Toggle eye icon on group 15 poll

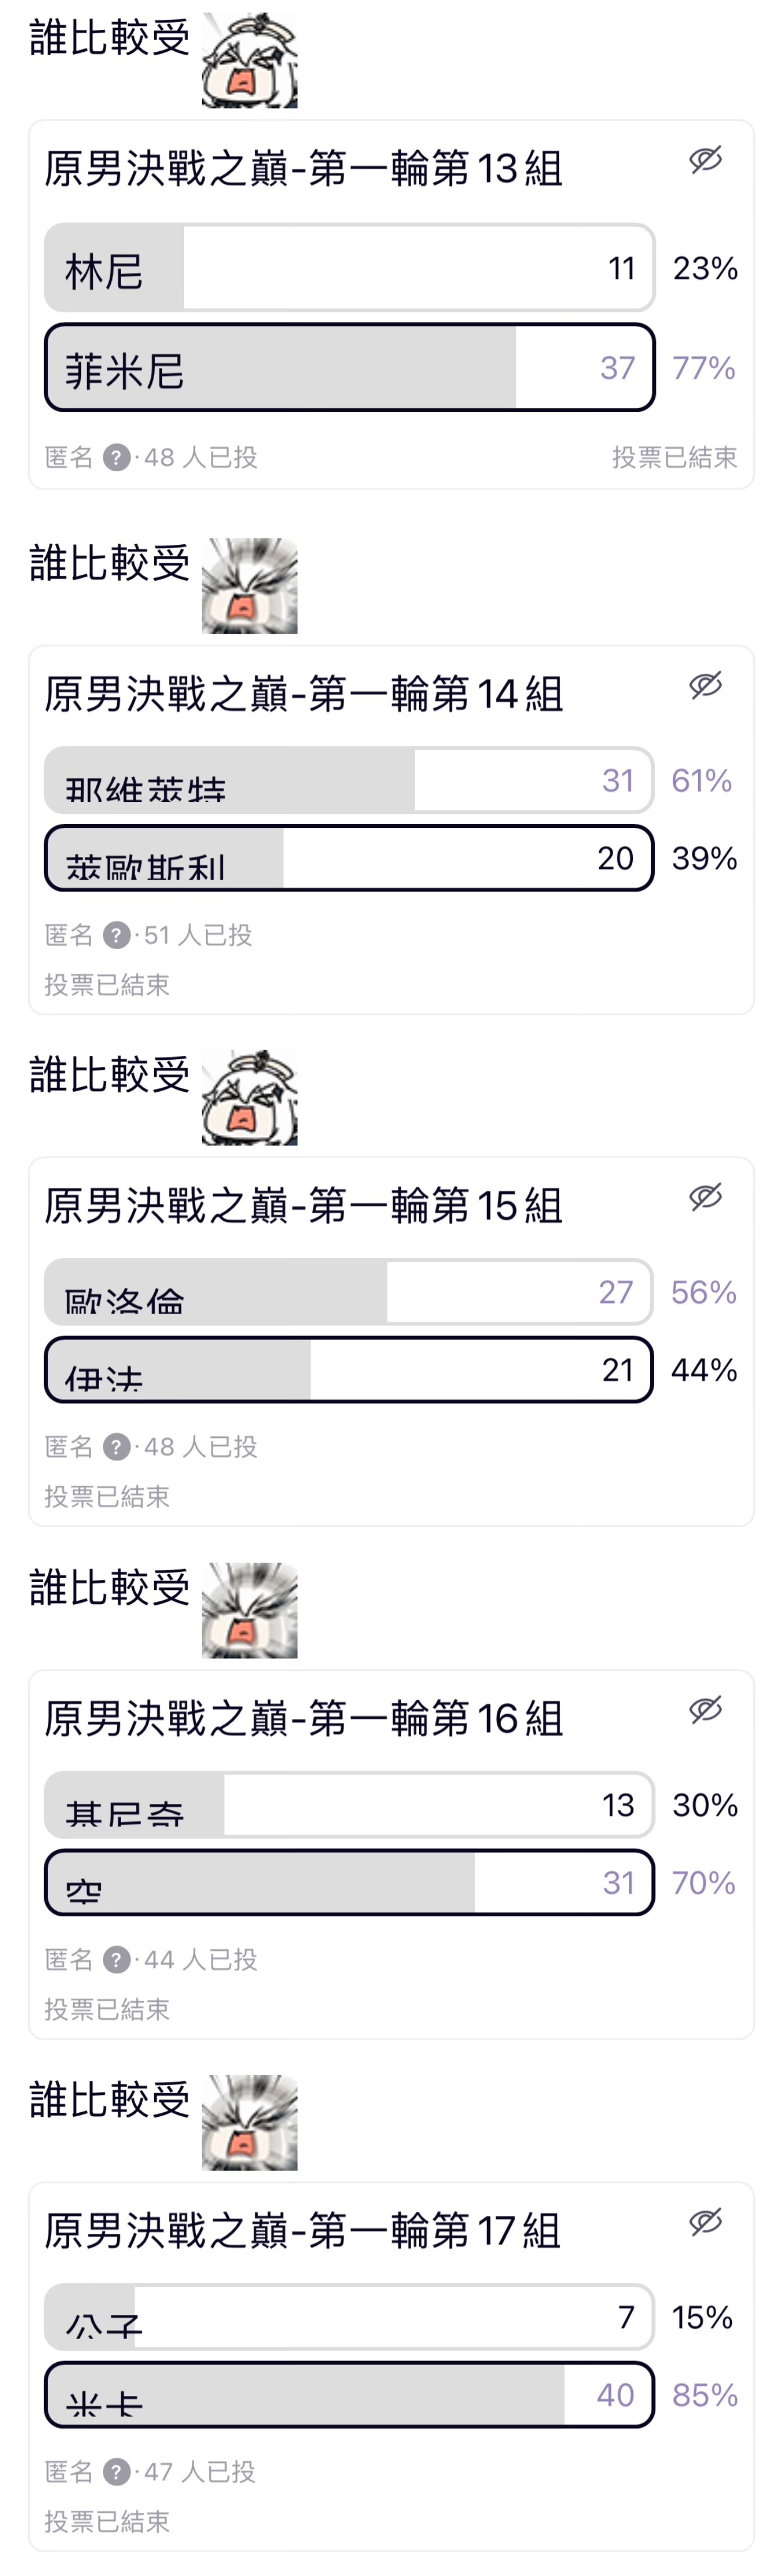pyautogui.click(x=705, y=1197)
